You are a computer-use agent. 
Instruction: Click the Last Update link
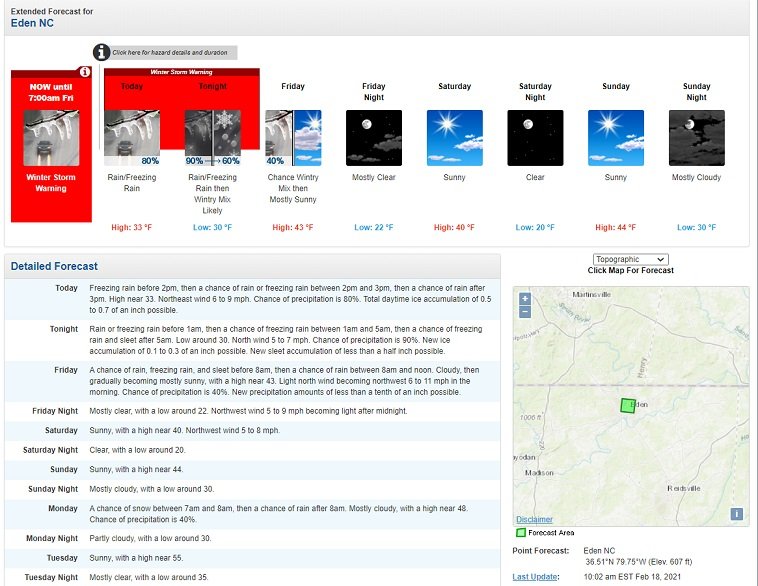click(536, 577)
